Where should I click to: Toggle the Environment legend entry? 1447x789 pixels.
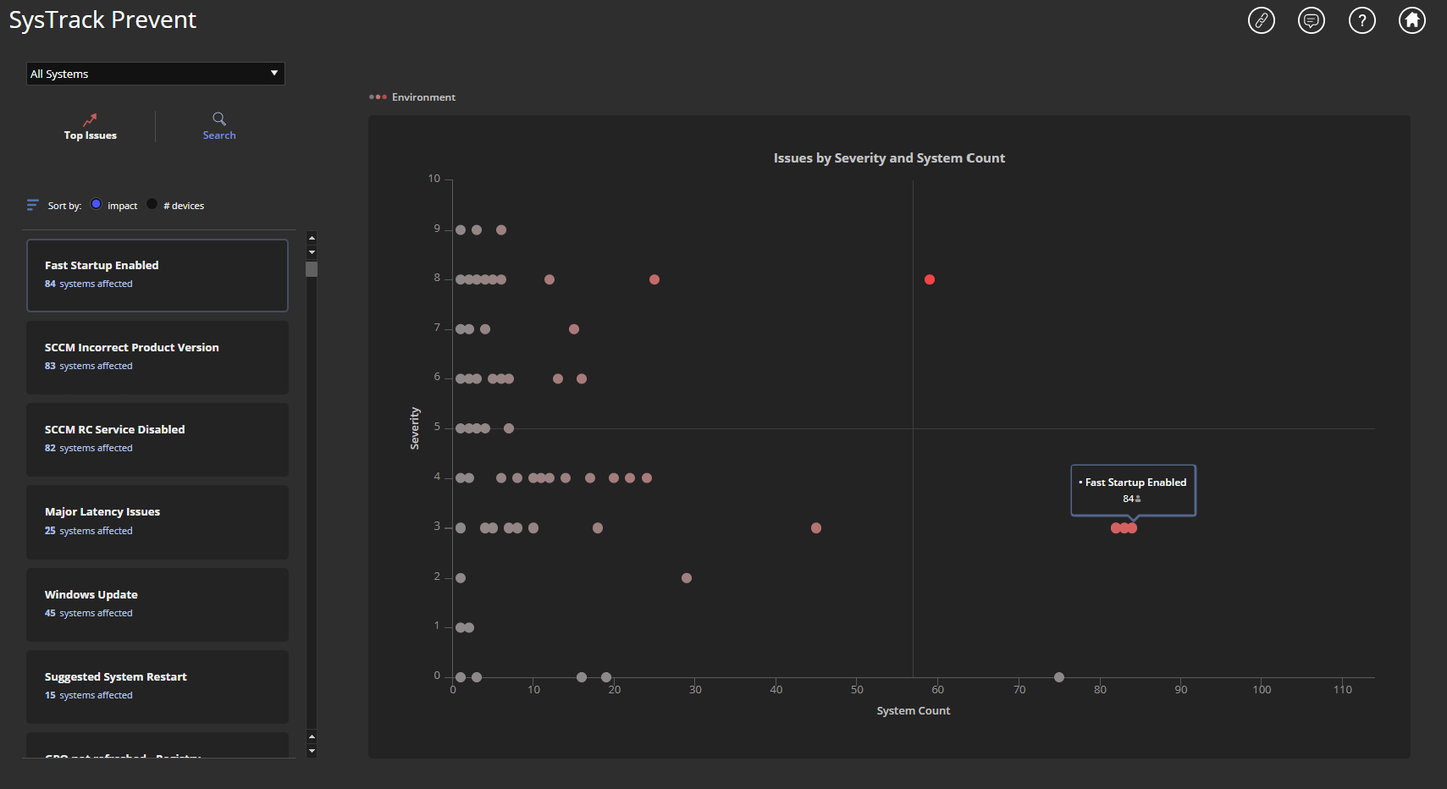[x=412, y=97]
